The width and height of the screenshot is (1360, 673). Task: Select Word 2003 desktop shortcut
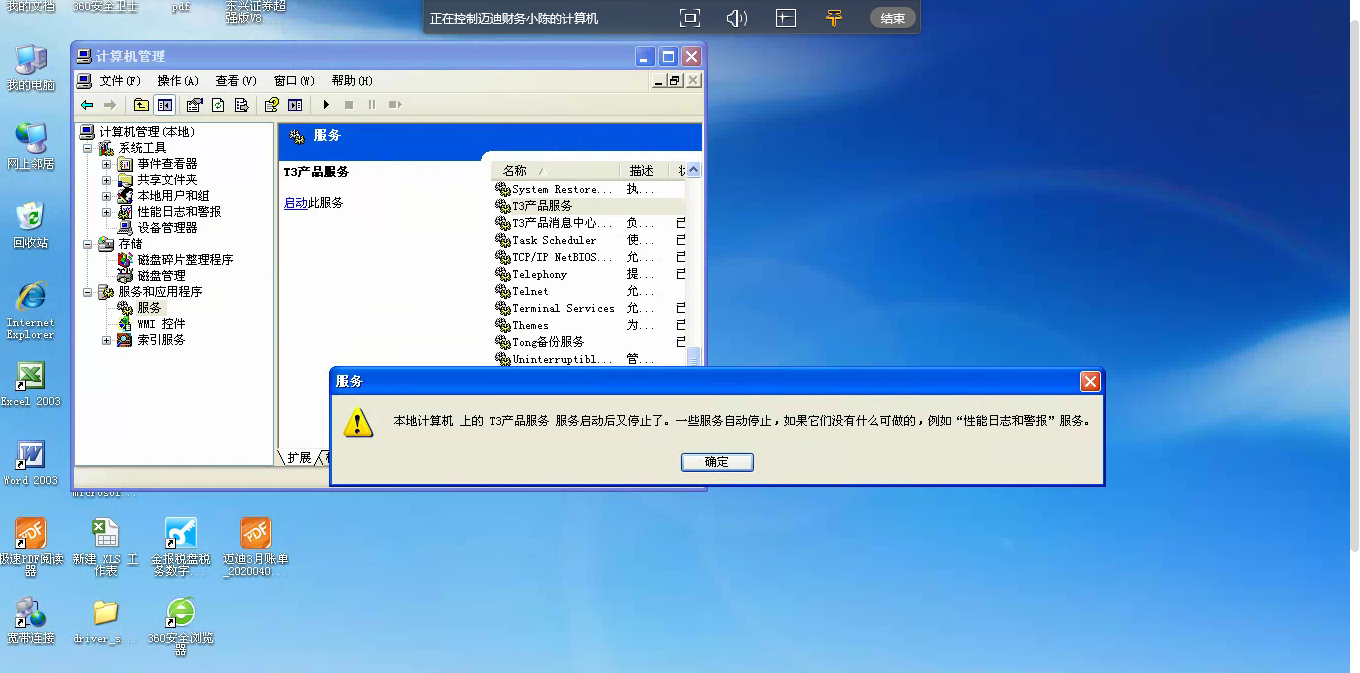[x=31, y=463]
